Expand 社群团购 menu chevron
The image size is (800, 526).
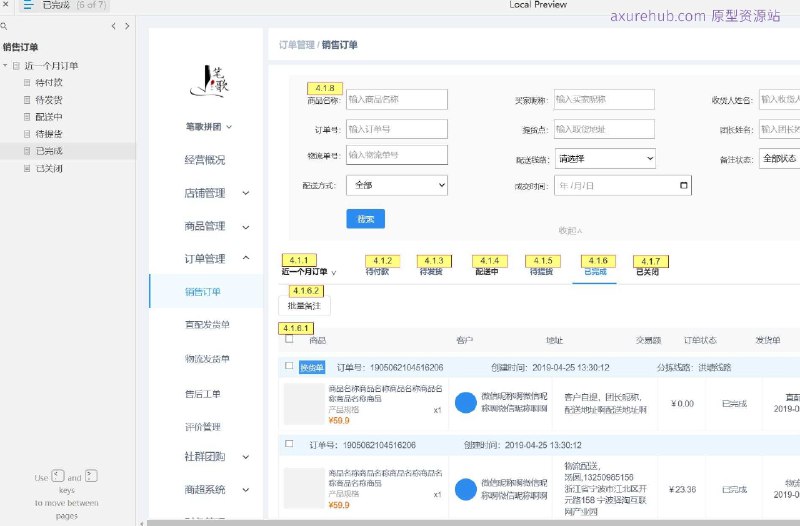pos(246,457)
